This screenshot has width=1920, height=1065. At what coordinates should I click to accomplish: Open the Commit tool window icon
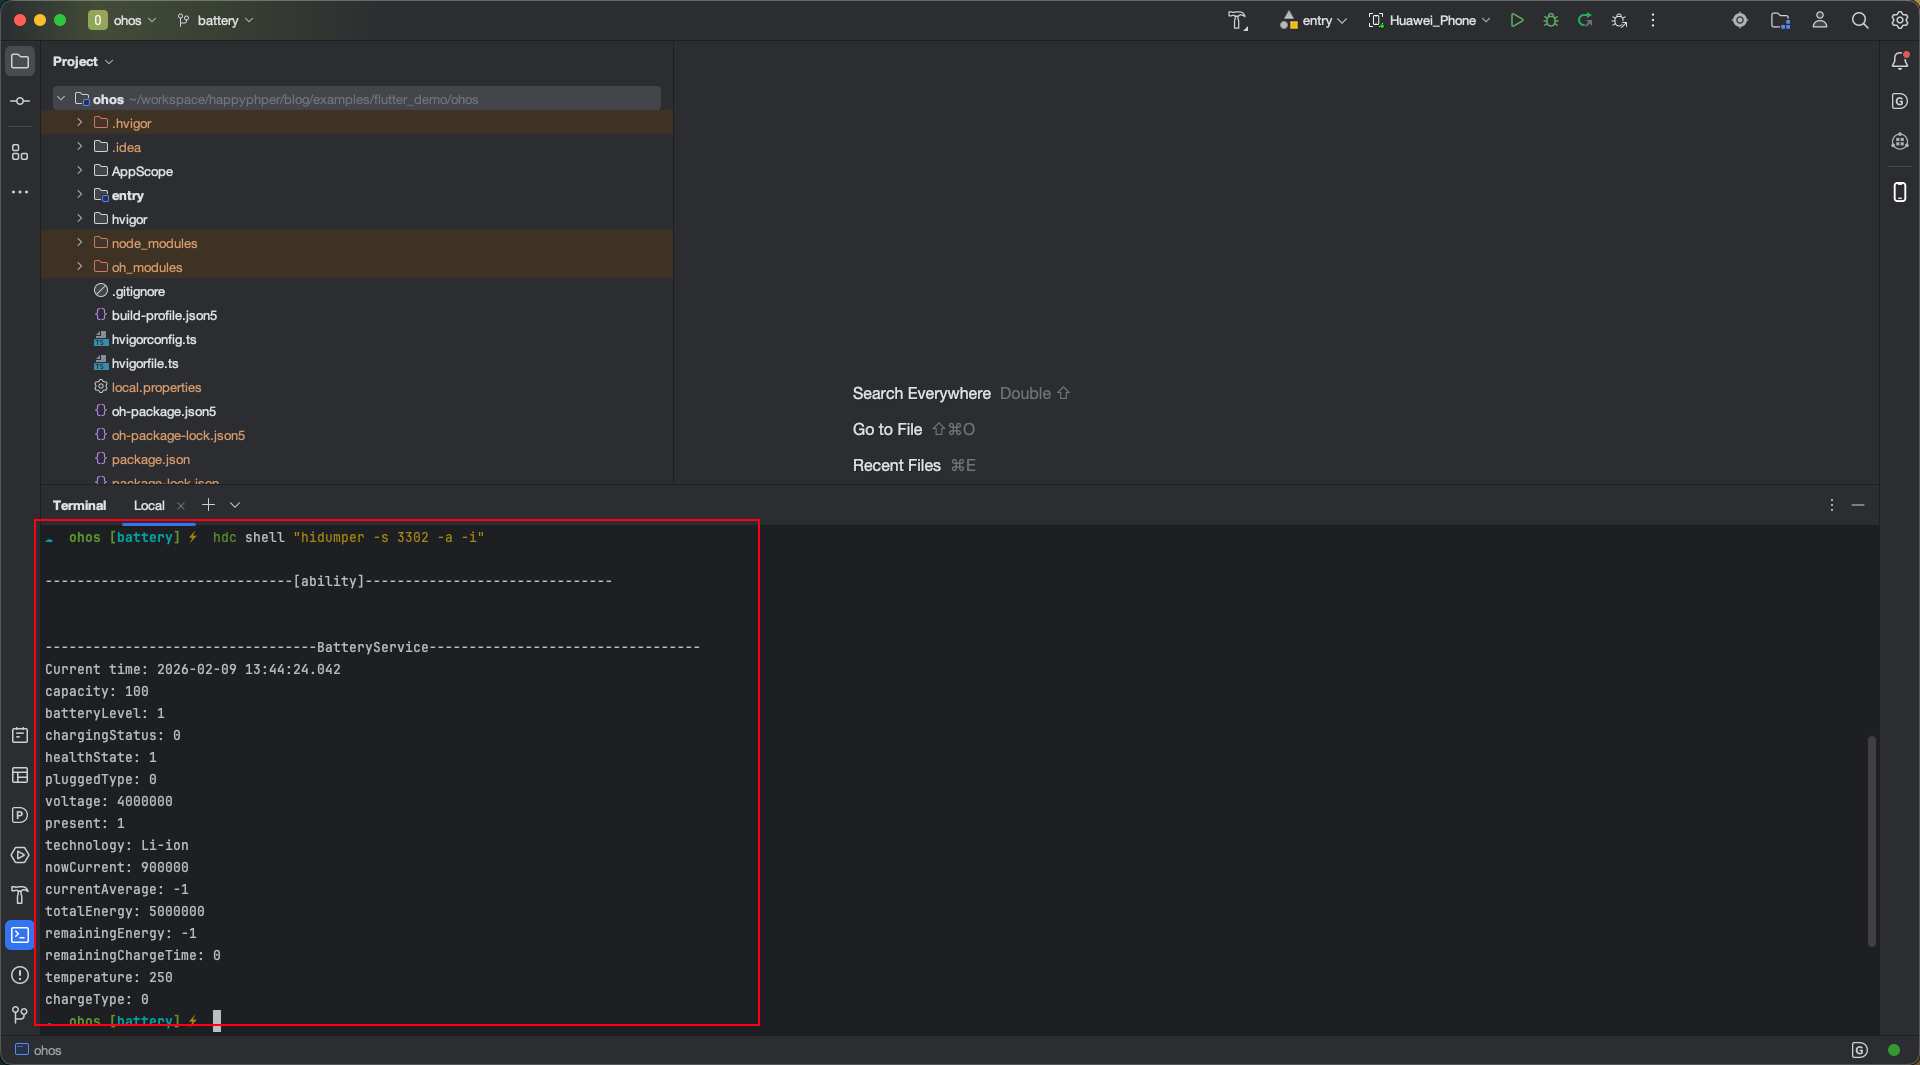point(20,101)
